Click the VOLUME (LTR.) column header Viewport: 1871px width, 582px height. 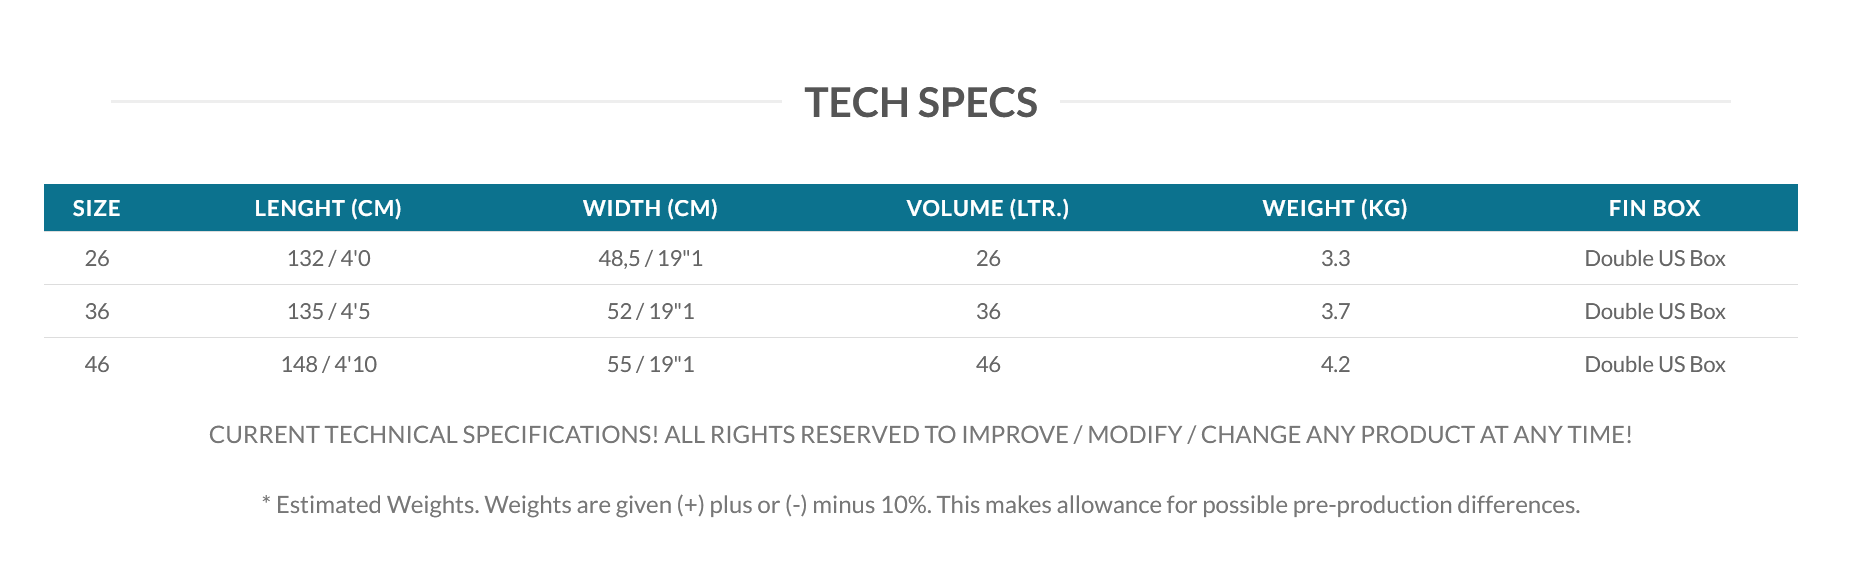click(x=988, y=208)
